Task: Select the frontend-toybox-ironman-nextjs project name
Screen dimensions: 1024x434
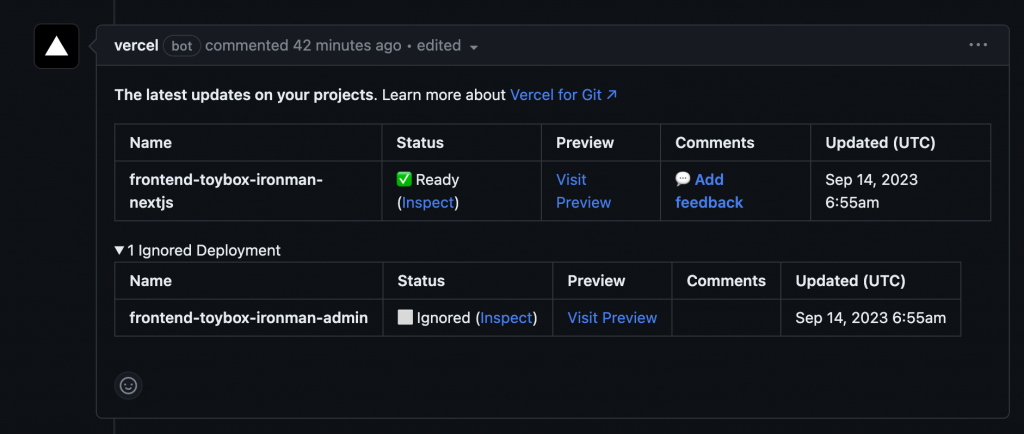Action: (x=226, y=191)
